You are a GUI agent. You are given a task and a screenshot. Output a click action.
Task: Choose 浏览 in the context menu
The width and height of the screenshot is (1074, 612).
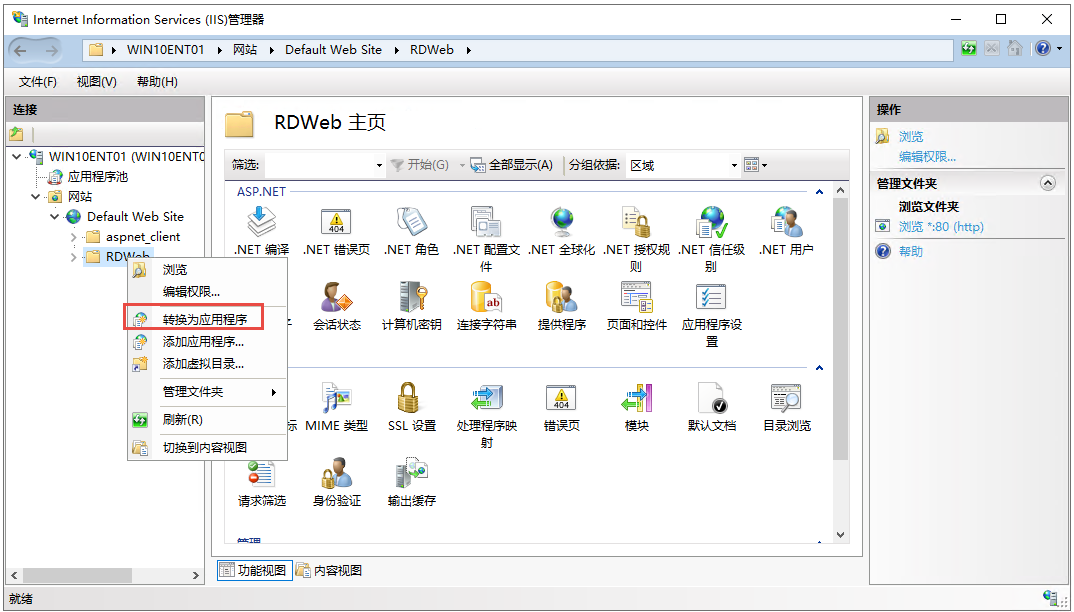pyautogui.click(x=207, y=270)
